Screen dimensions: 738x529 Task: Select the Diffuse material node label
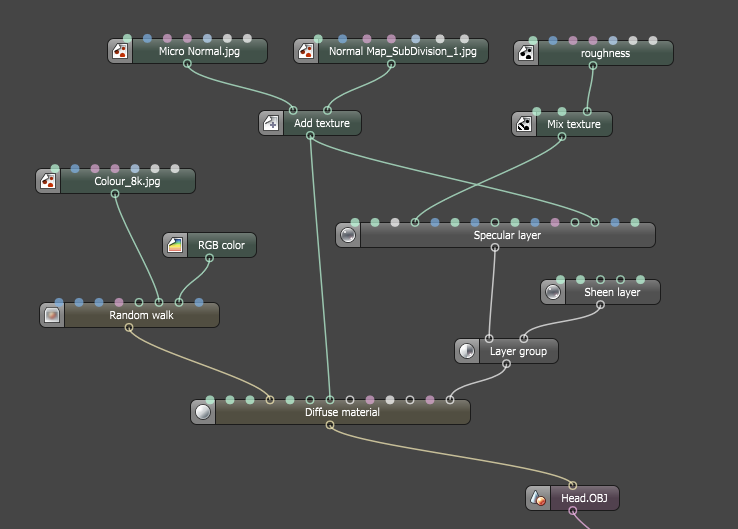(342, 412)
